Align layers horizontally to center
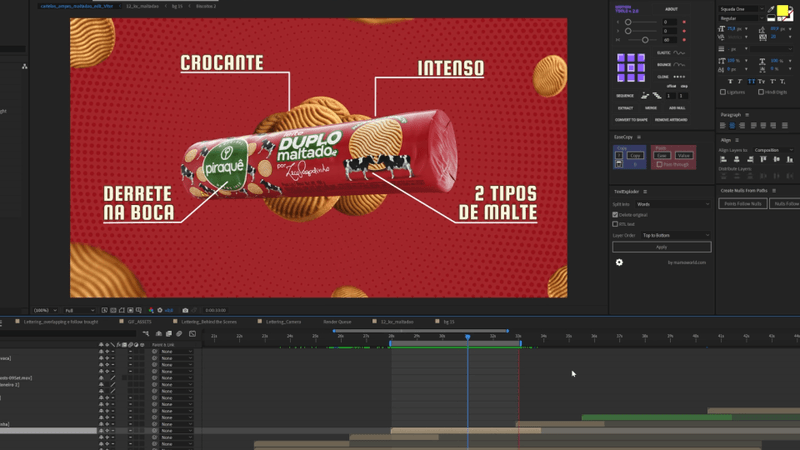The width and height of the screenshot is (800, 450). pos(736,160)
